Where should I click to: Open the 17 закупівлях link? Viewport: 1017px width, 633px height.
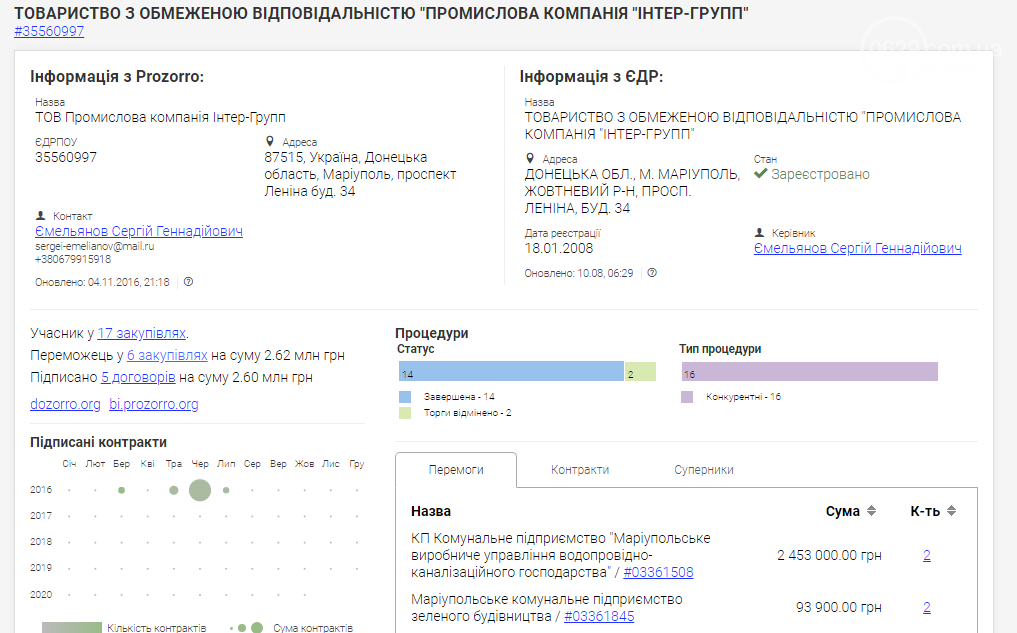(141, 333)
